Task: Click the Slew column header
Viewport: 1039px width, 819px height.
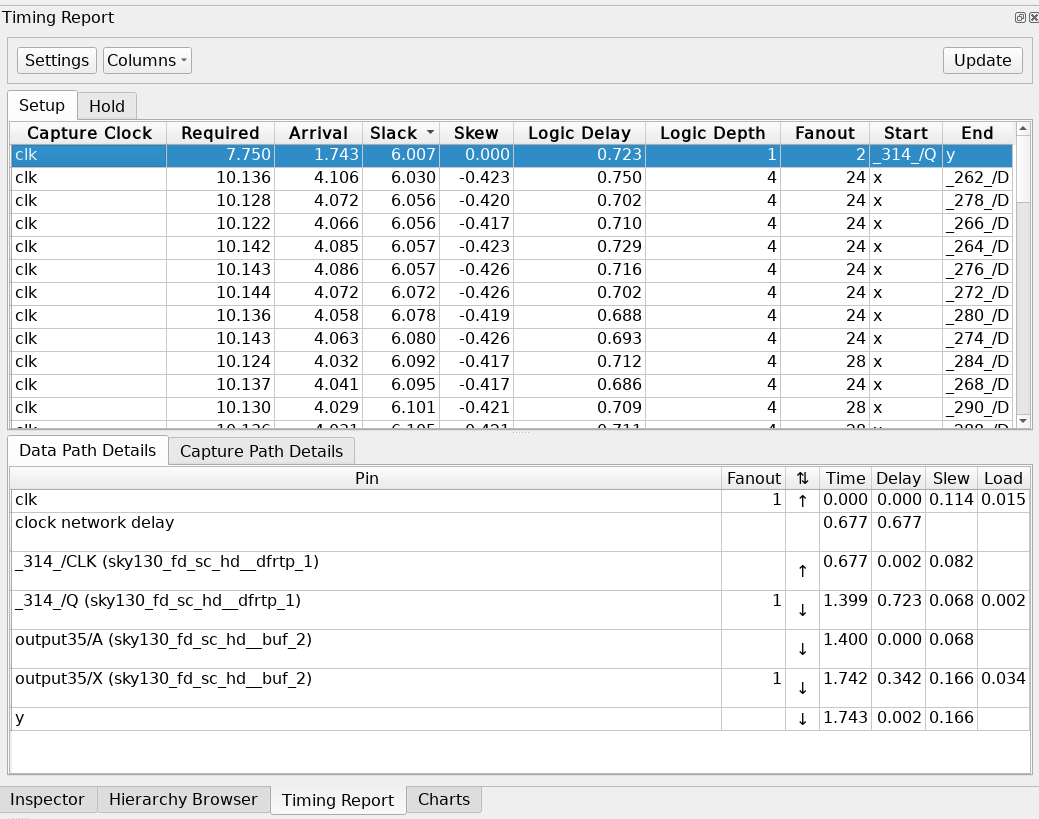Action: [951, 478]
